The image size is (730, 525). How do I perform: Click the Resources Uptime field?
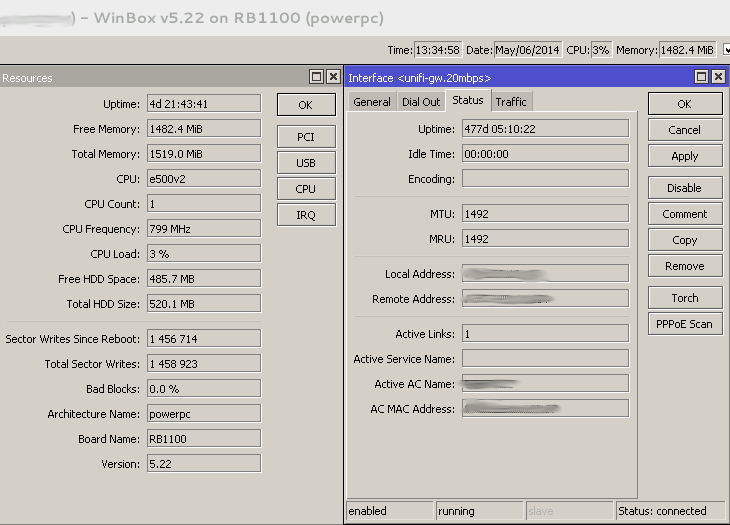[204, 104]
